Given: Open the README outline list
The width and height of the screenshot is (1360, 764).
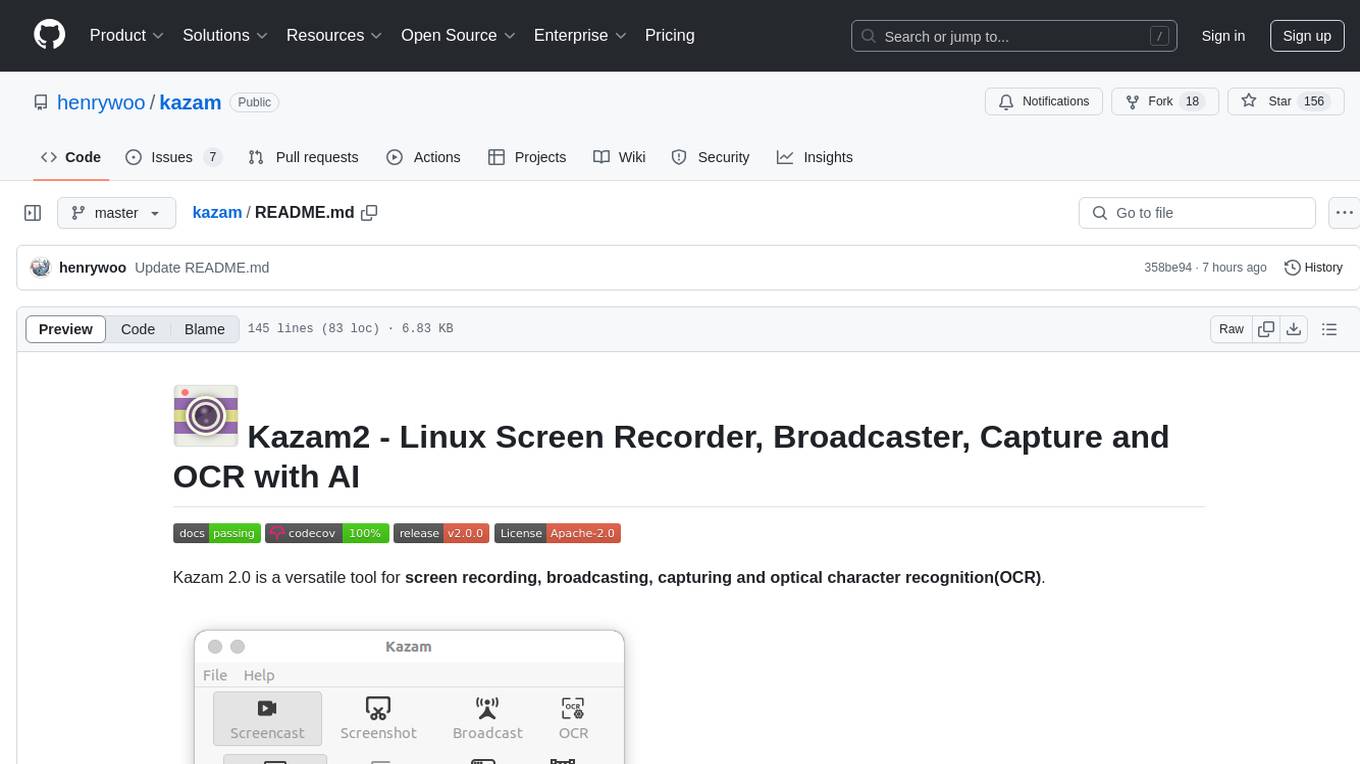Looking at the screenshot, I should (1329, 329).
